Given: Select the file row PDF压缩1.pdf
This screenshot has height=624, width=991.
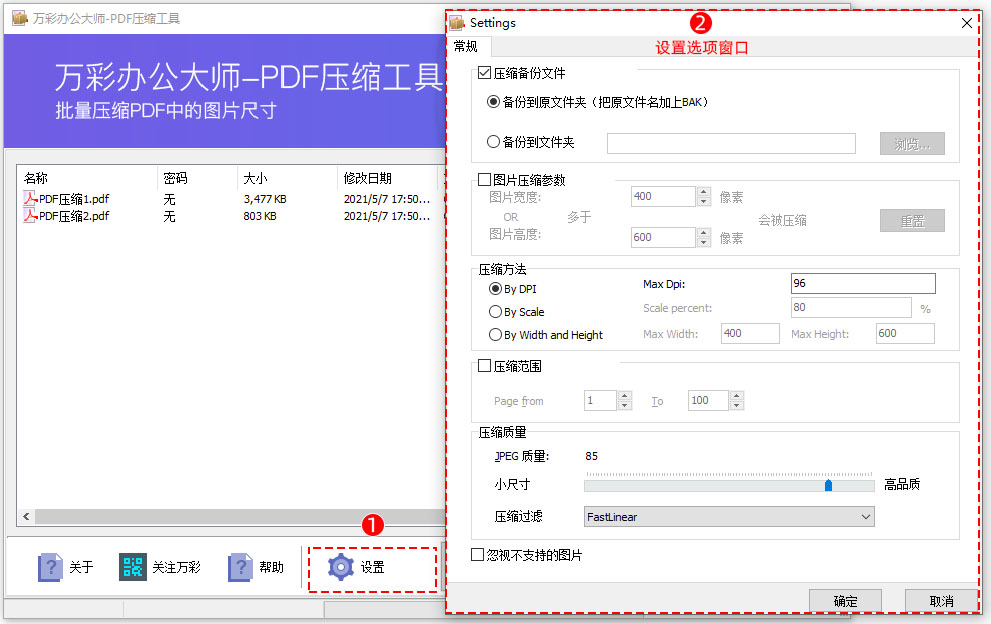Looking at the screenshot, I should pos(231,199).
